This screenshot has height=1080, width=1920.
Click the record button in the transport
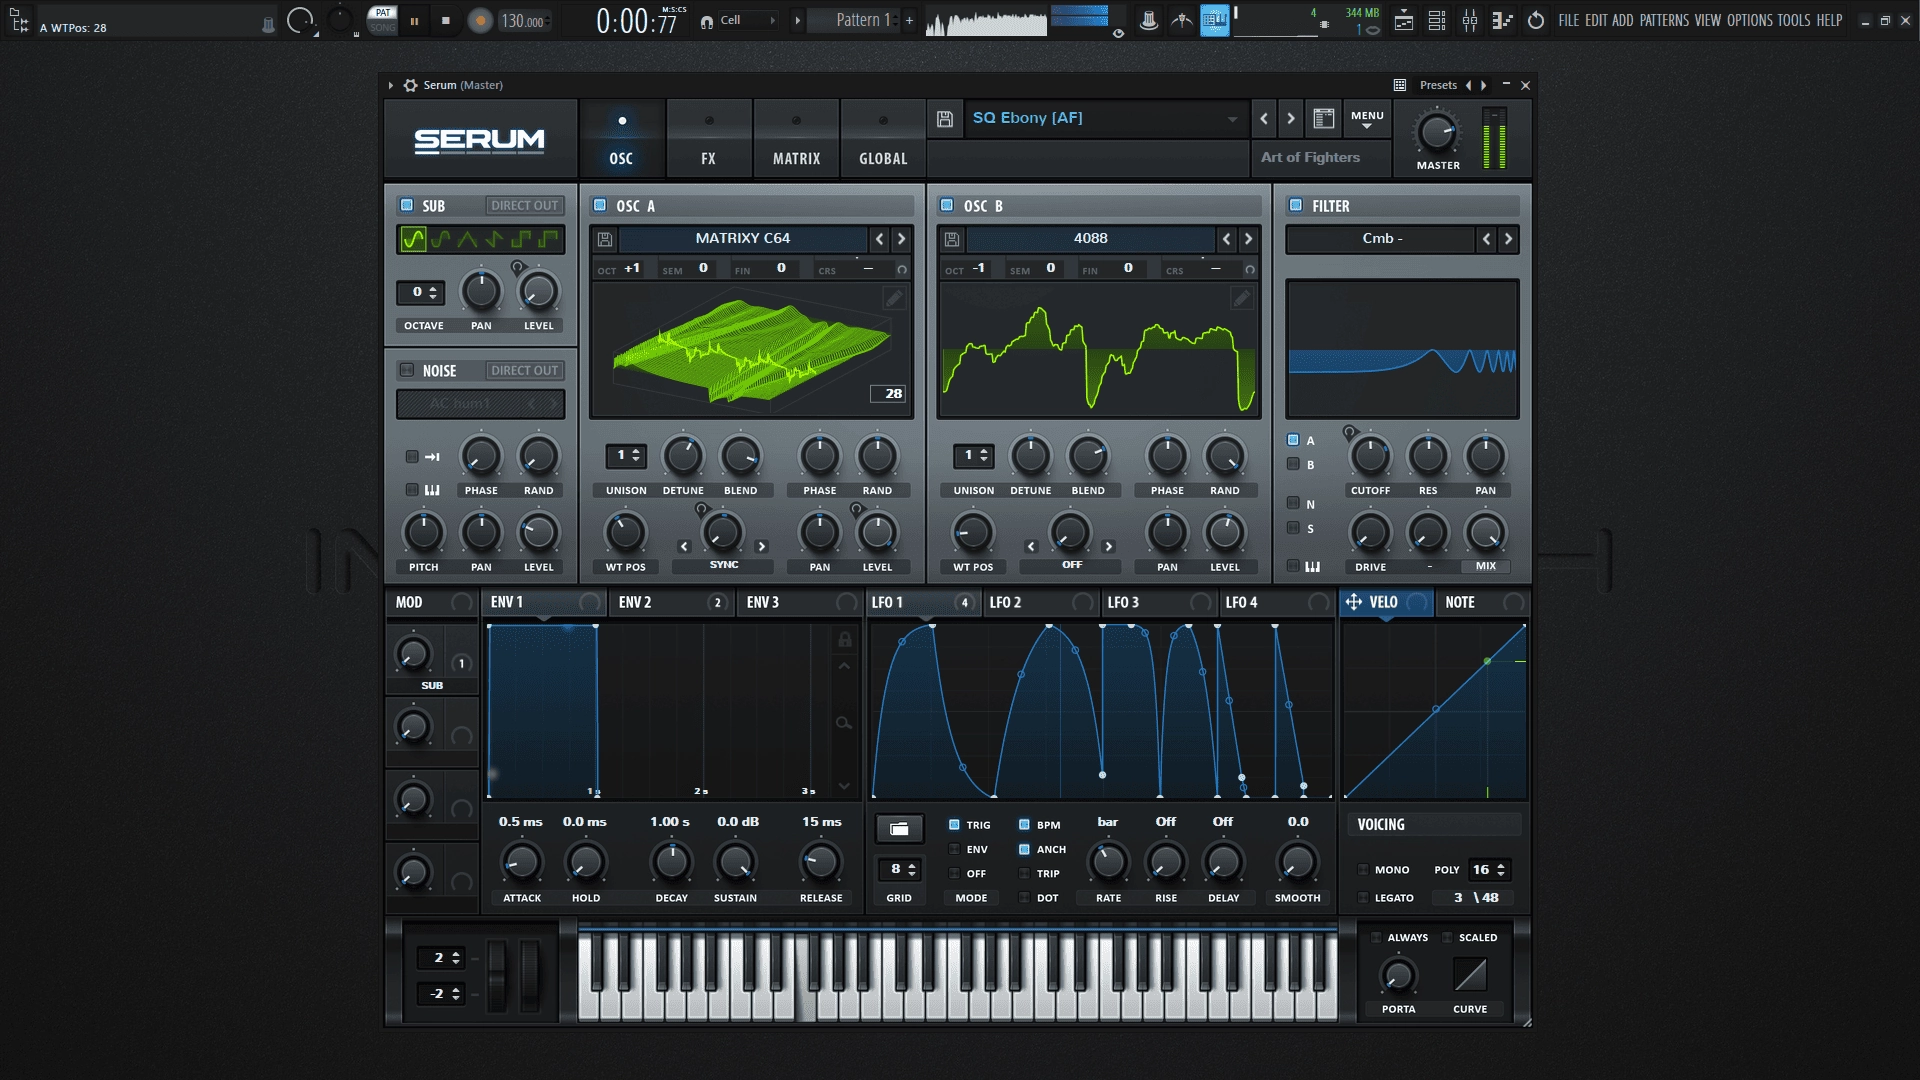(480, 21)
